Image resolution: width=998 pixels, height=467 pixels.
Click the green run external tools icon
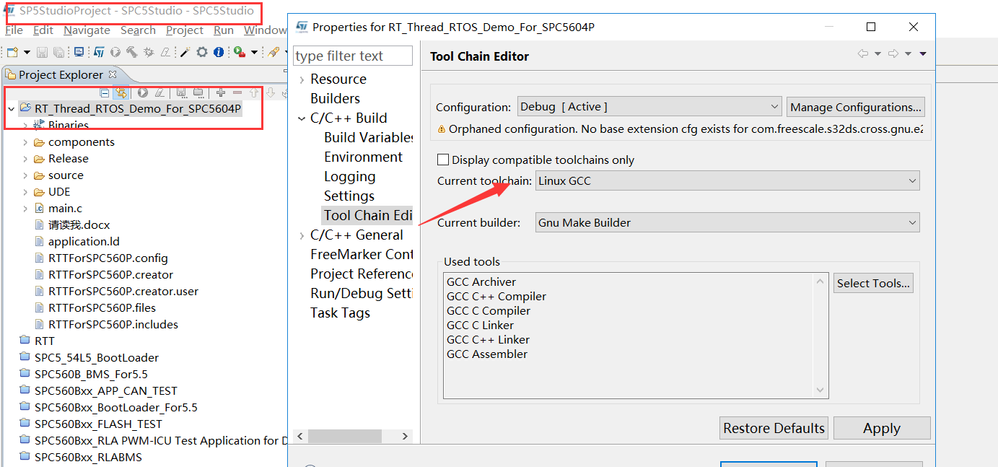[239, 52]
